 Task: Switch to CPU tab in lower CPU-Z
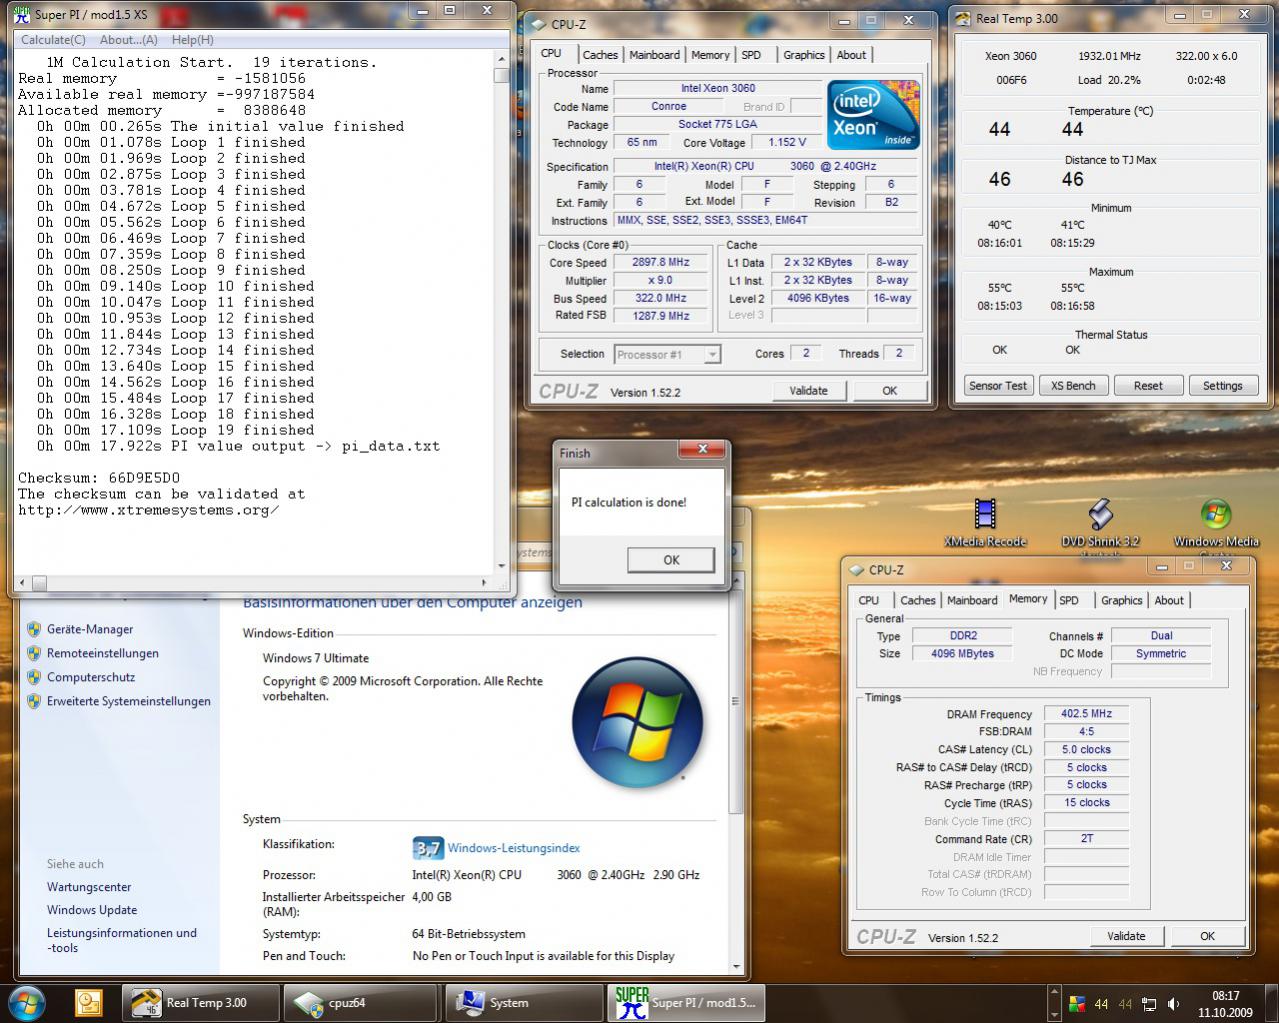coord(869,600)
